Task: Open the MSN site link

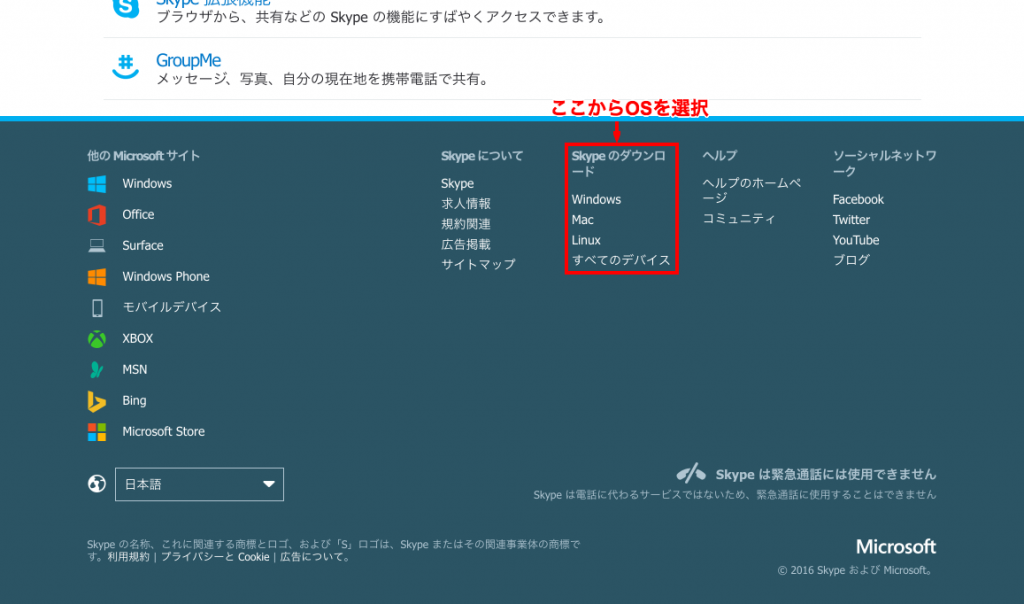Action: click(x=135, y=370)
